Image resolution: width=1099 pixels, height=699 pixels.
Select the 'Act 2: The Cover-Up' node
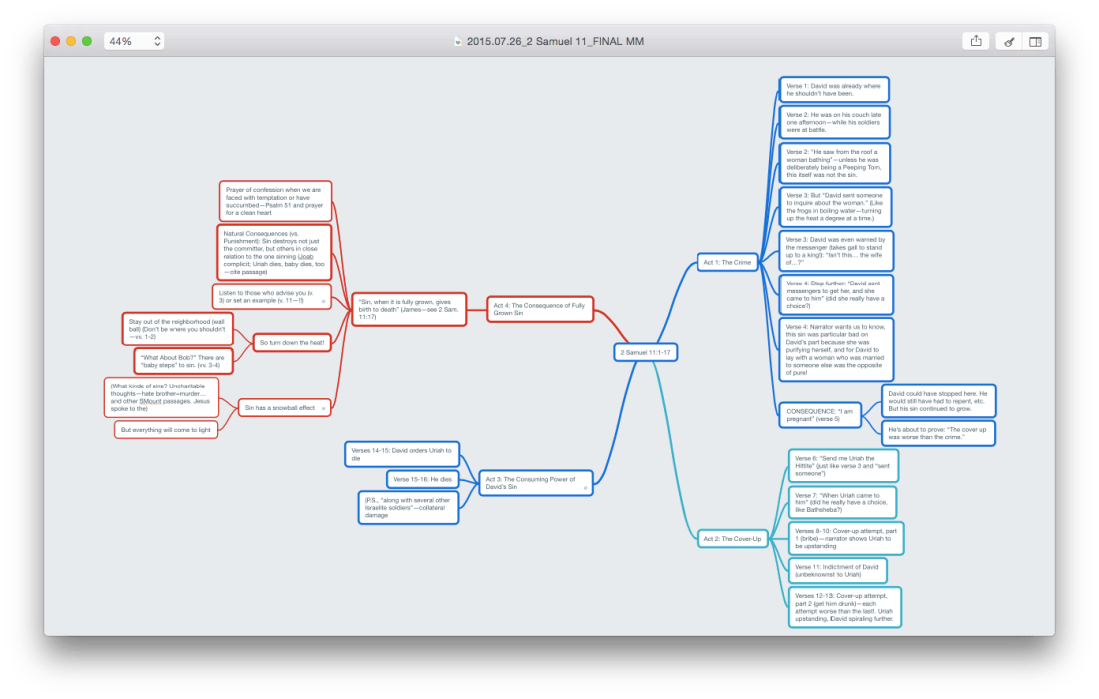pos(732,539)
